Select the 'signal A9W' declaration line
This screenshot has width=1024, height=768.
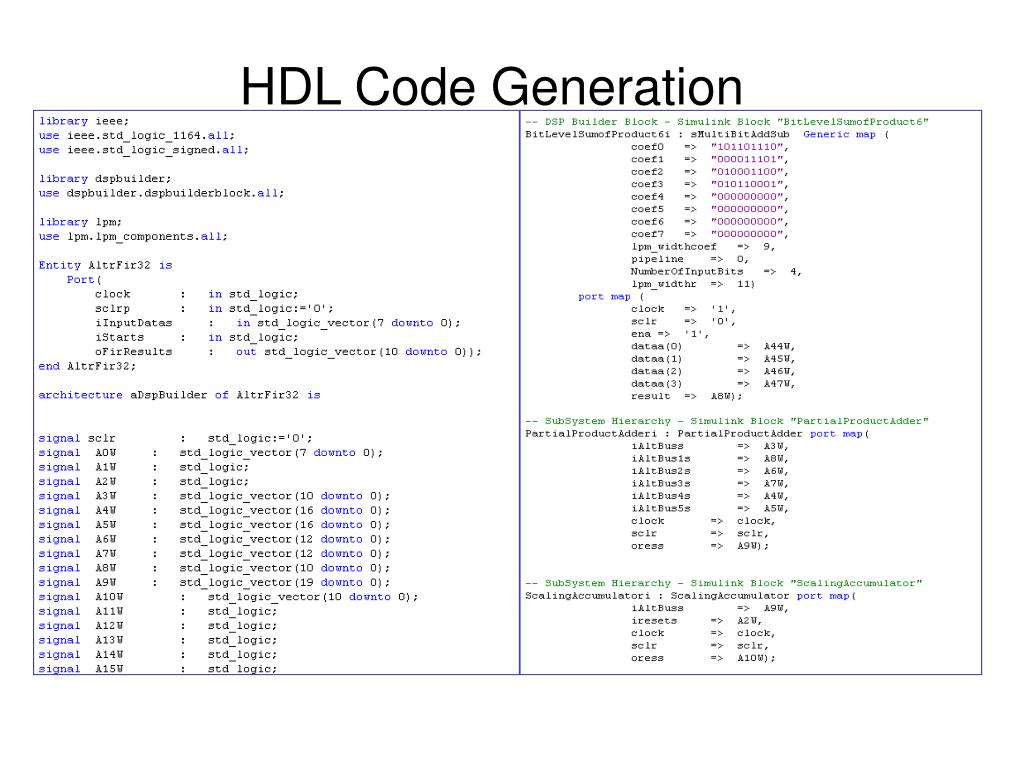[214, 582]
